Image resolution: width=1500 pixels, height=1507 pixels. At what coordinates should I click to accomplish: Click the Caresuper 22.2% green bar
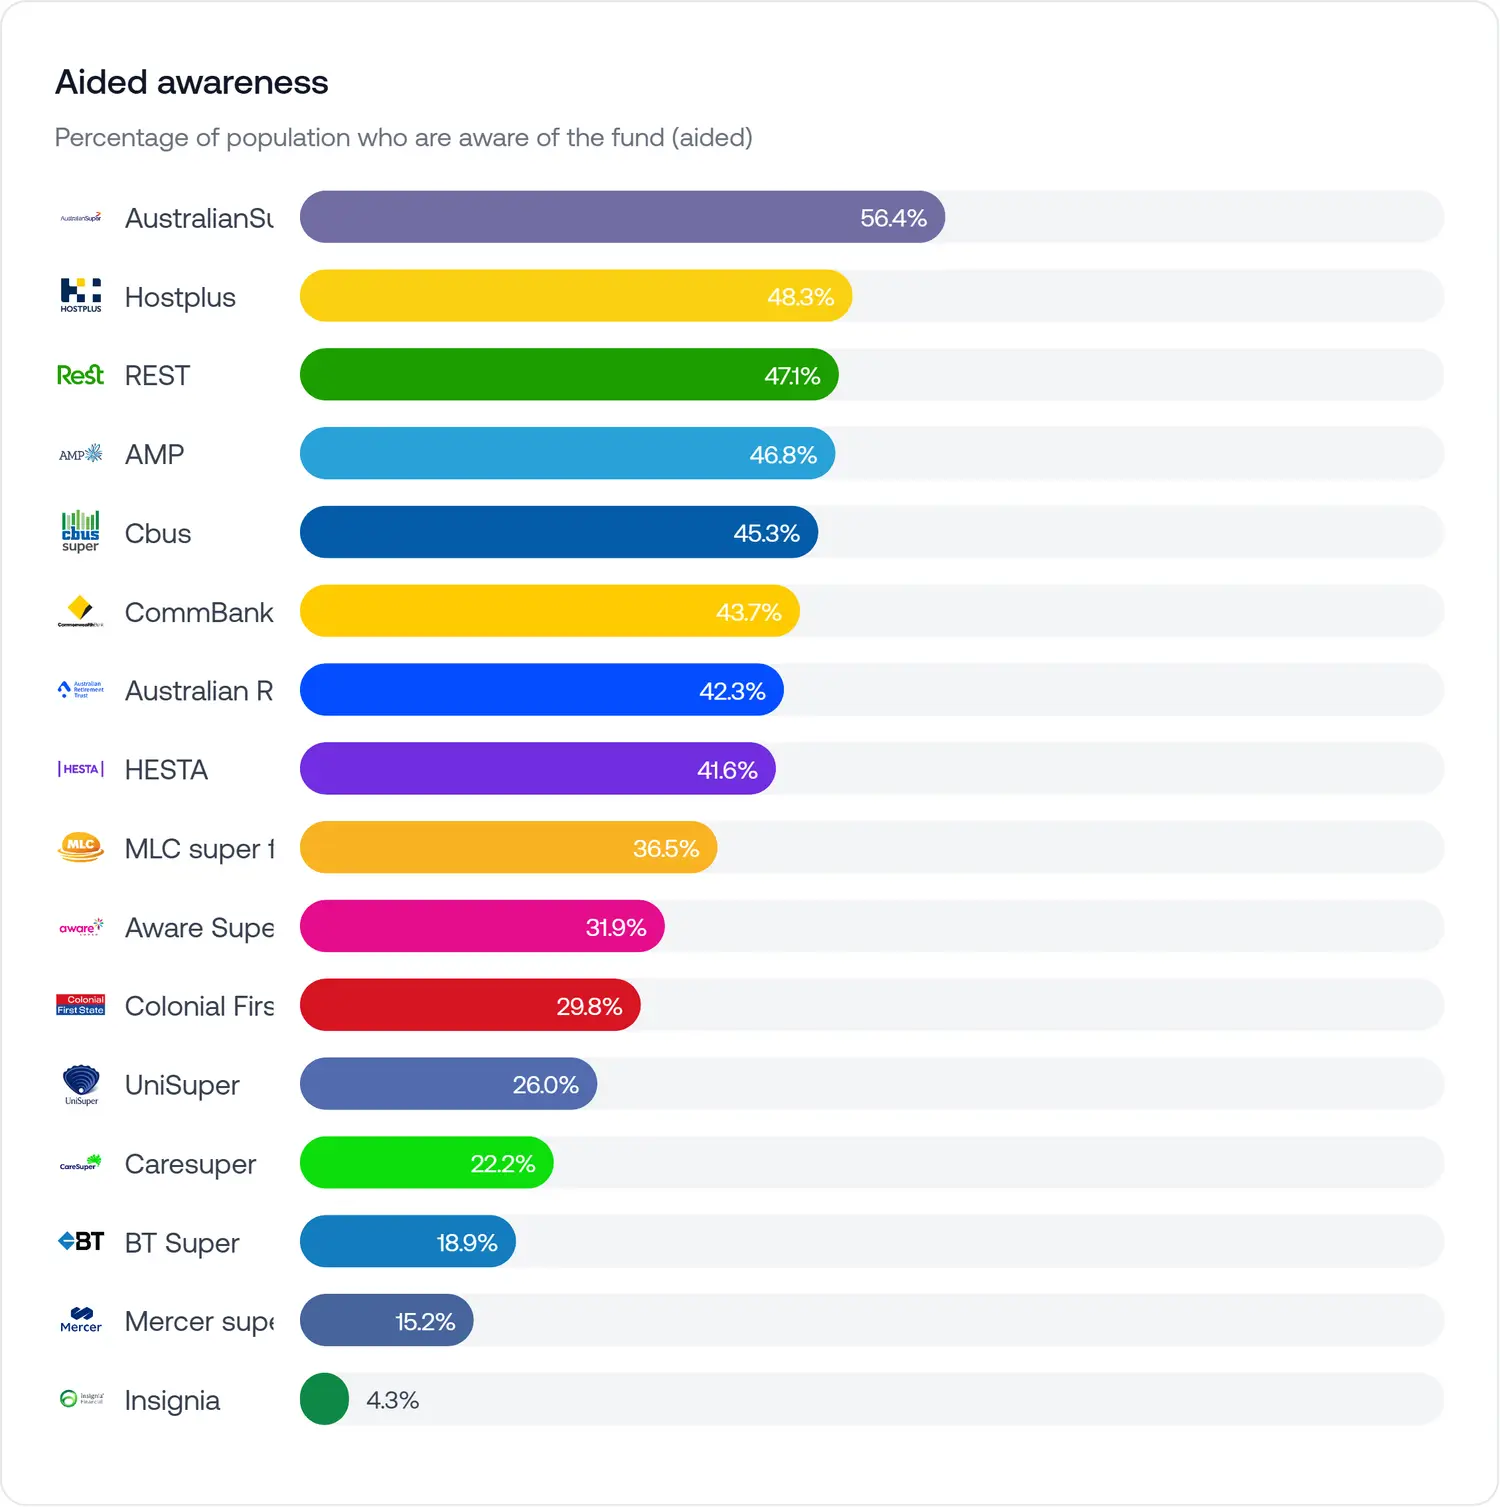(x=426, y=1163)
